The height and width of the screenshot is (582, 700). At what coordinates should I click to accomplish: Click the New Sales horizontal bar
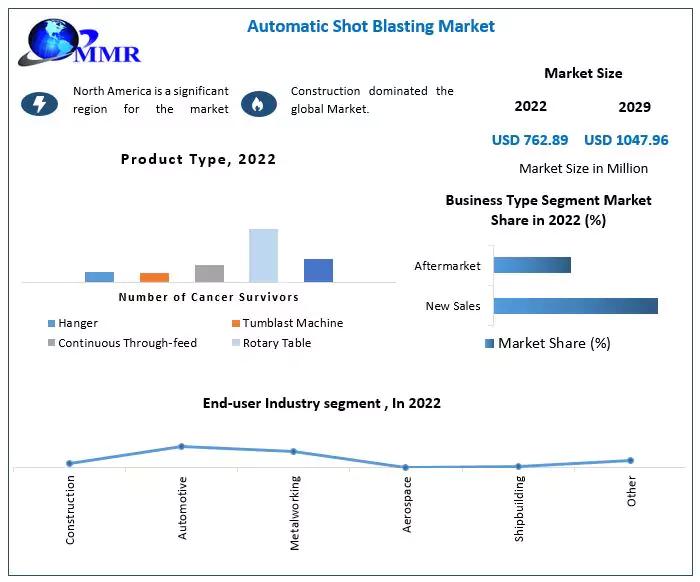[x=576, y=306]
